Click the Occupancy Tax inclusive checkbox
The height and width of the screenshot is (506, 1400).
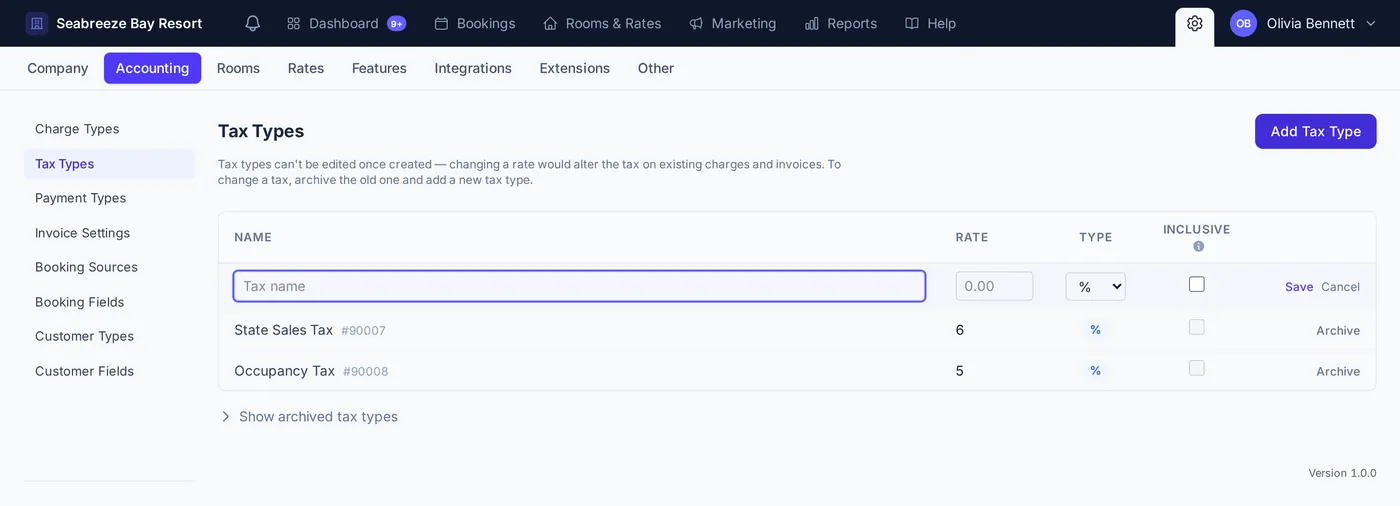(x=1197, y=368)
